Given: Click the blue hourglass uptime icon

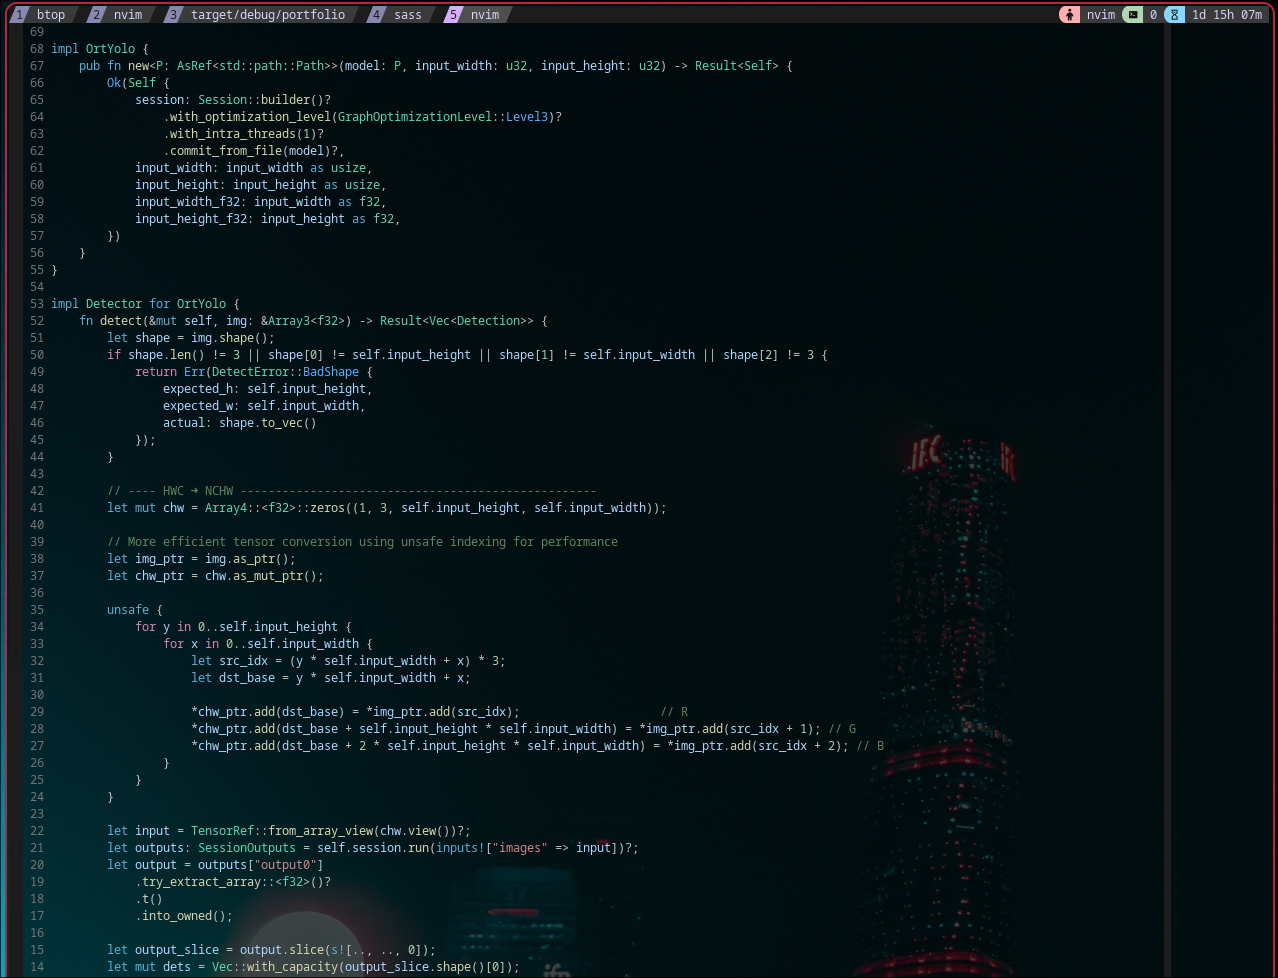Looking at the screenshot, I should pos(1174,15).
